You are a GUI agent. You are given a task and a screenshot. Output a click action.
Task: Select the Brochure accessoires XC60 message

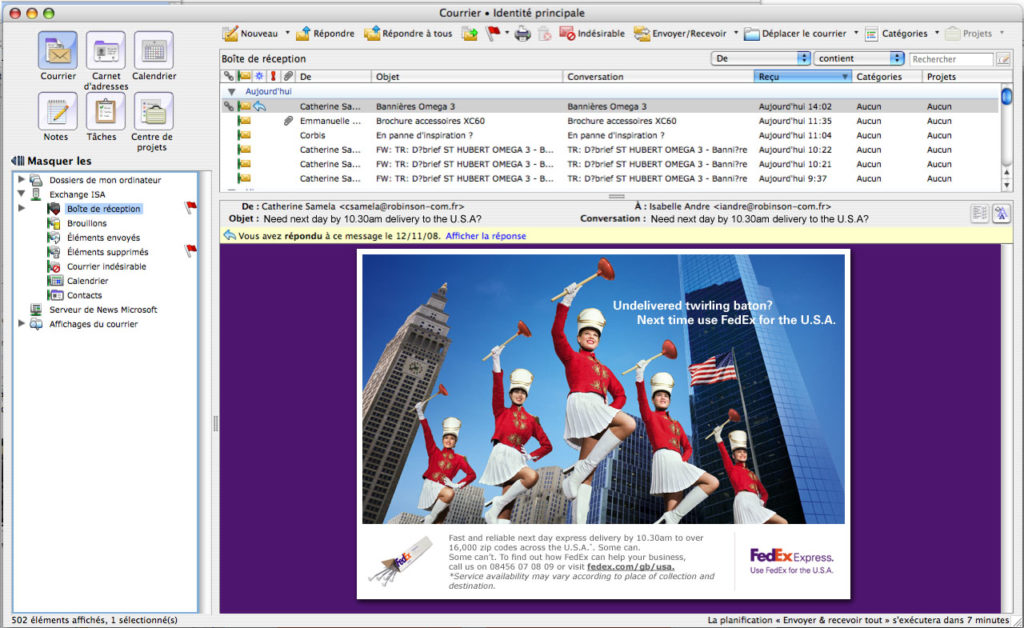coord(609,121)
